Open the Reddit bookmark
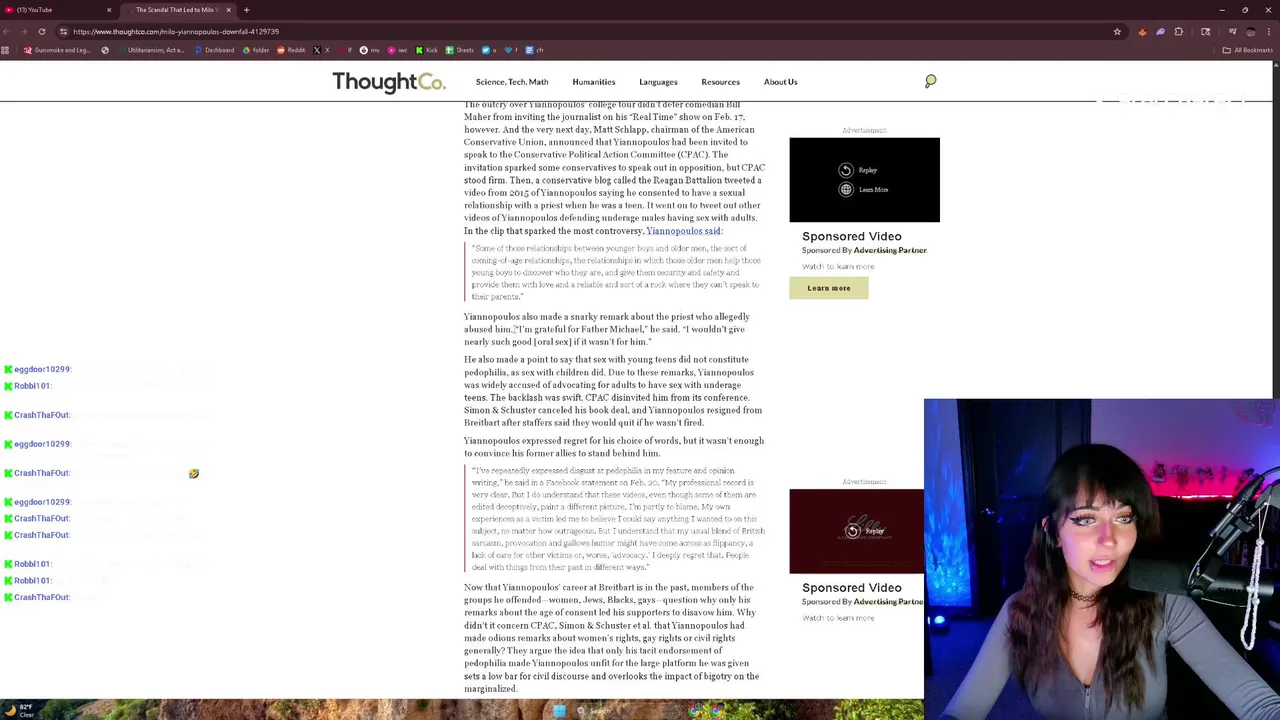 click(x=291, y=50)
